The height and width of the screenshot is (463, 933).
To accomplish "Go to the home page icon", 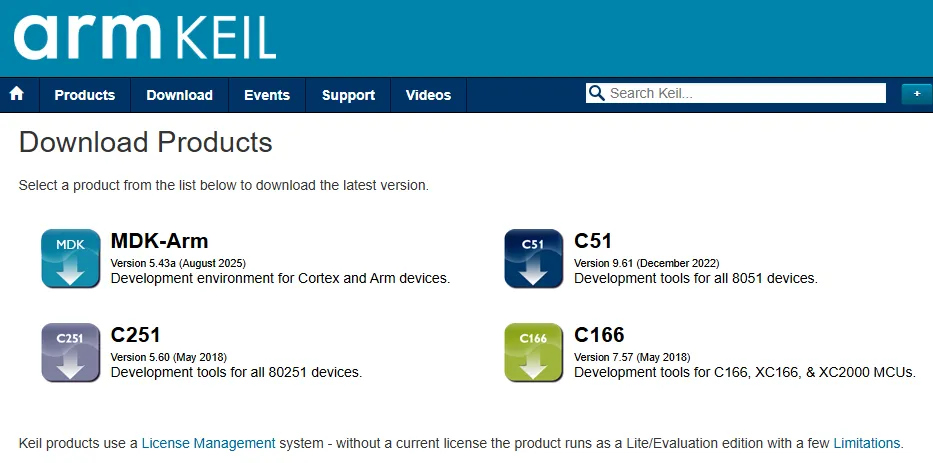I will tap(16, 94).
